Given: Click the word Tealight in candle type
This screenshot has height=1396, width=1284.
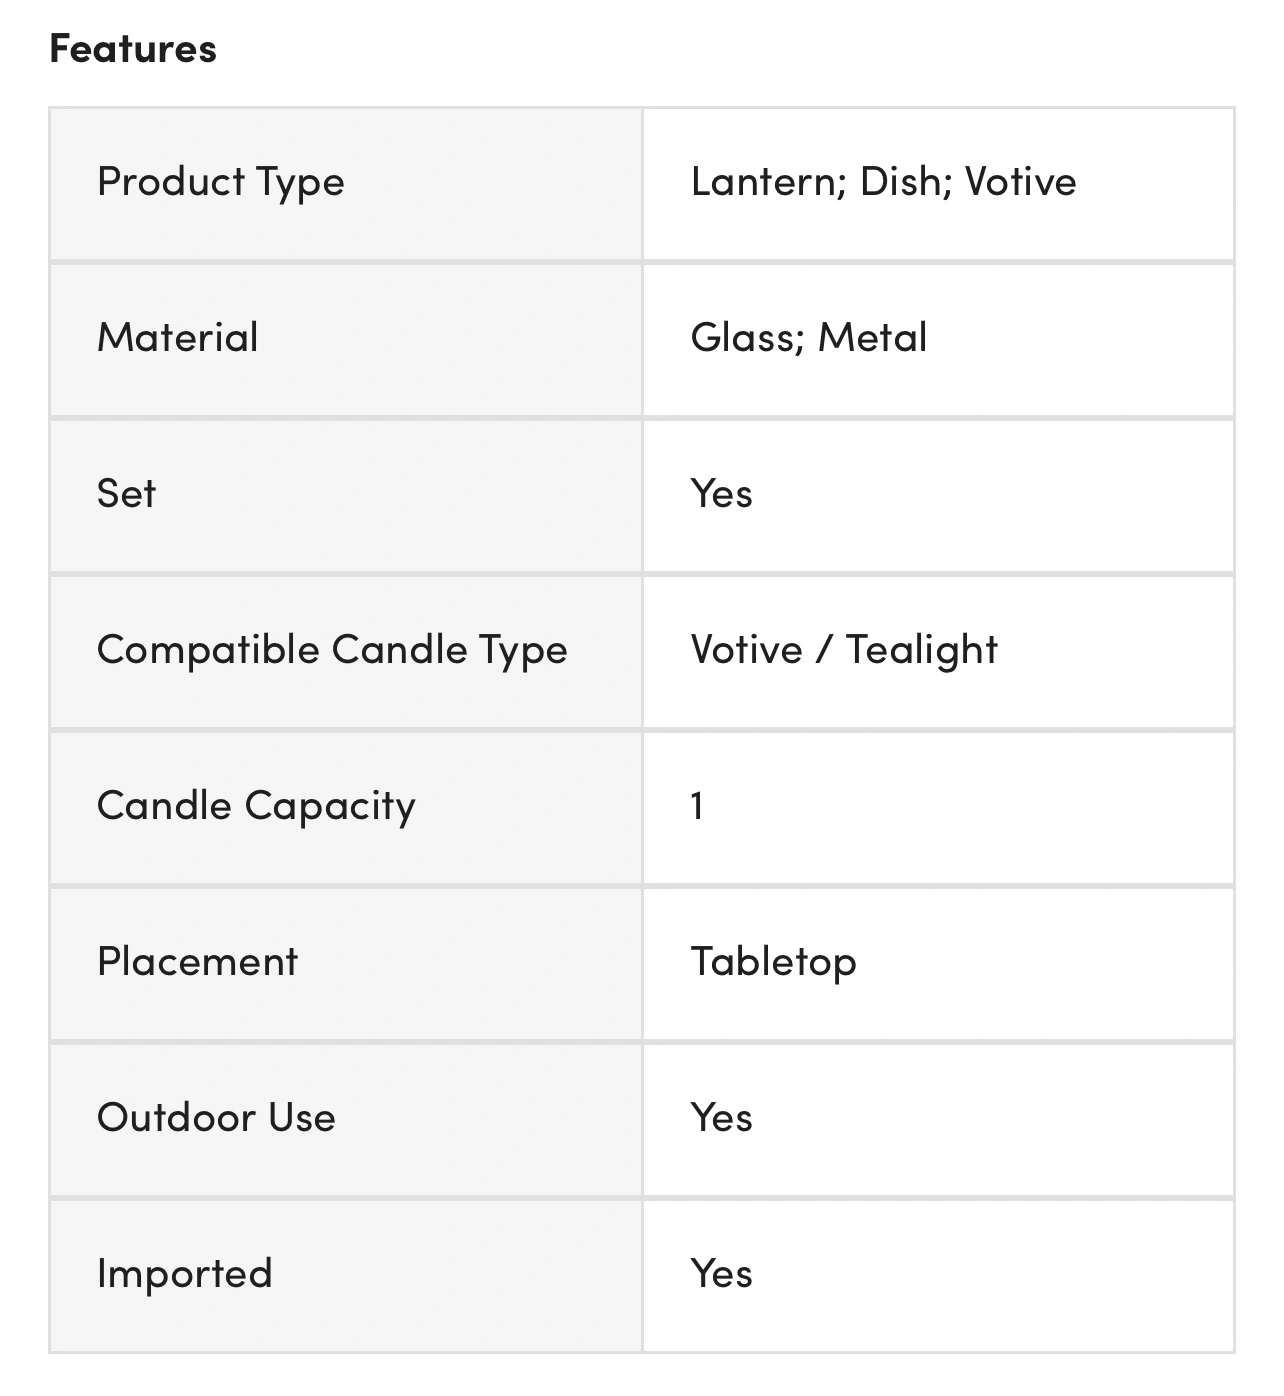Looking at the screenshot, I should point(922,650).
